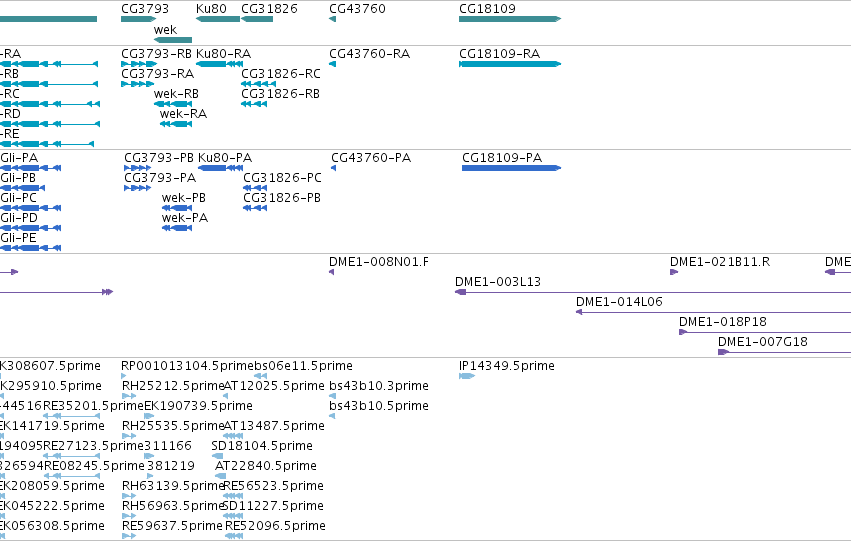Click the bs43b10.5prime EST label
The height and width of the screenshot is (541, 851).
click(379, 406)
